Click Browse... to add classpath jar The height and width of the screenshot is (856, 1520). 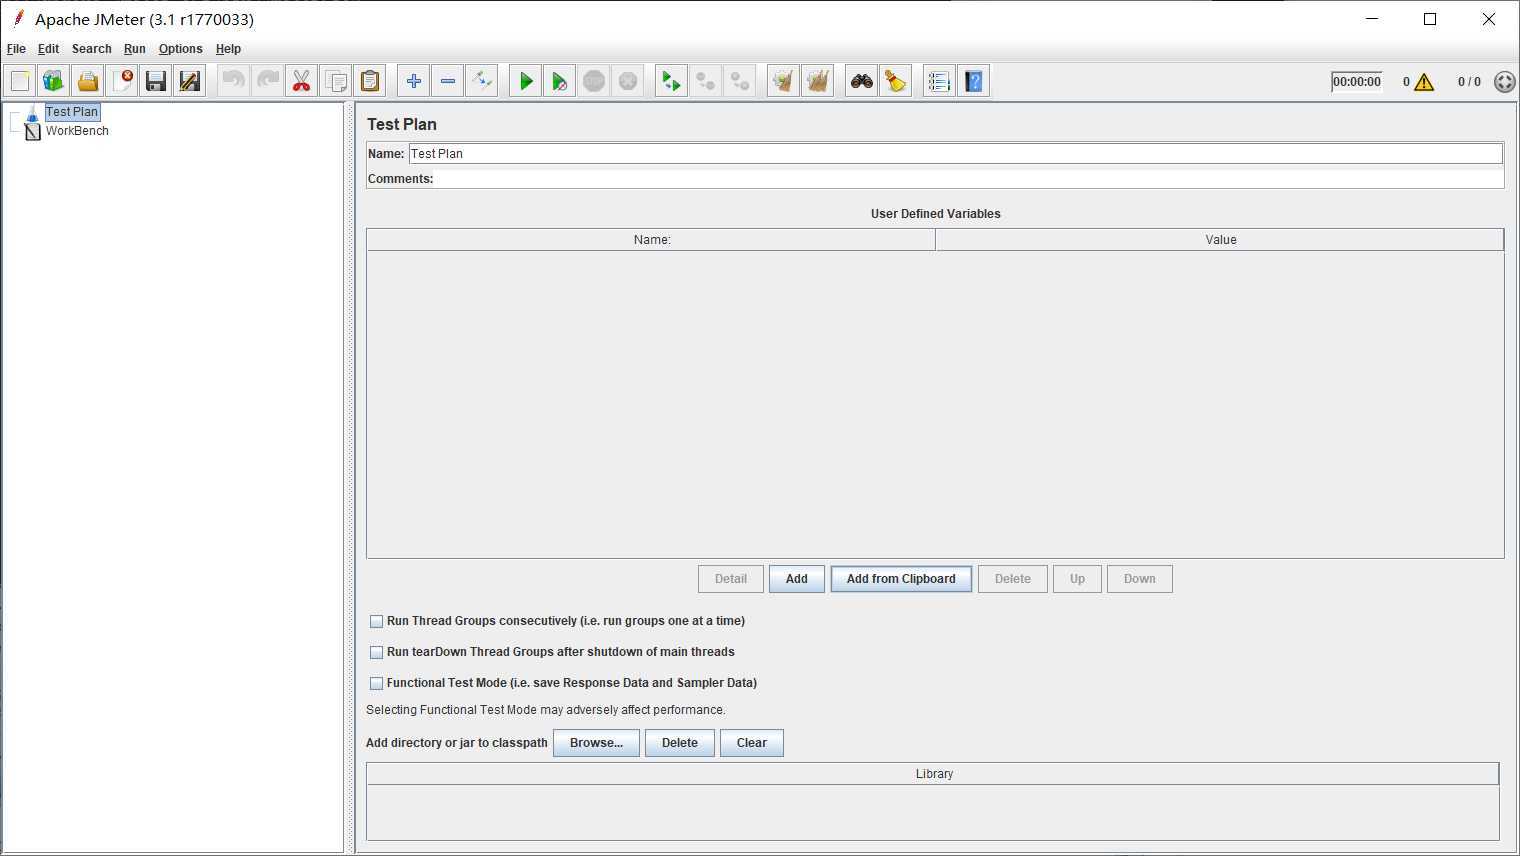[596, 743]
